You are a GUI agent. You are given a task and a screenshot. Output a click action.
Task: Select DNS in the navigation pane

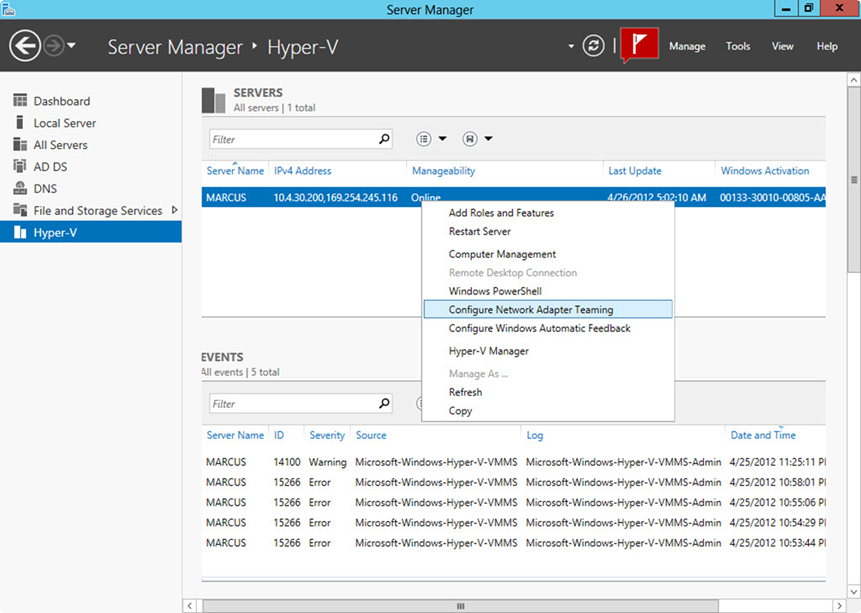point(45,188)
